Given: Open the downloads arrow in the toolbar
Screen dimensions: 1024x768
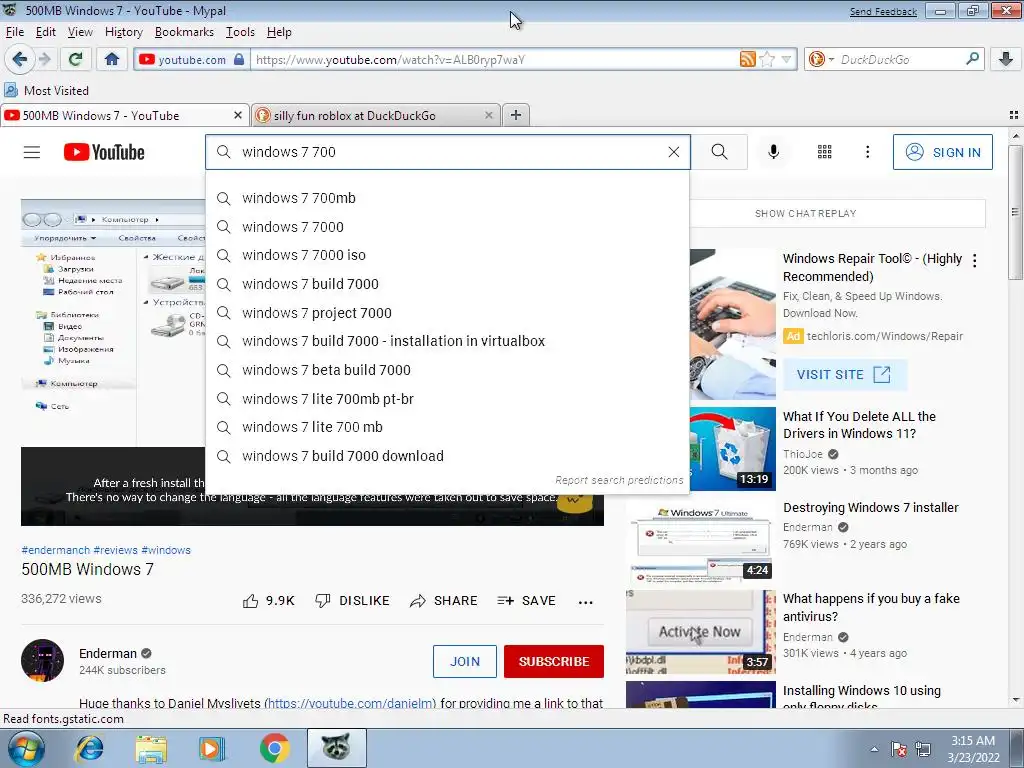Looking at the screenshot, I should (x=1006, y=59).
